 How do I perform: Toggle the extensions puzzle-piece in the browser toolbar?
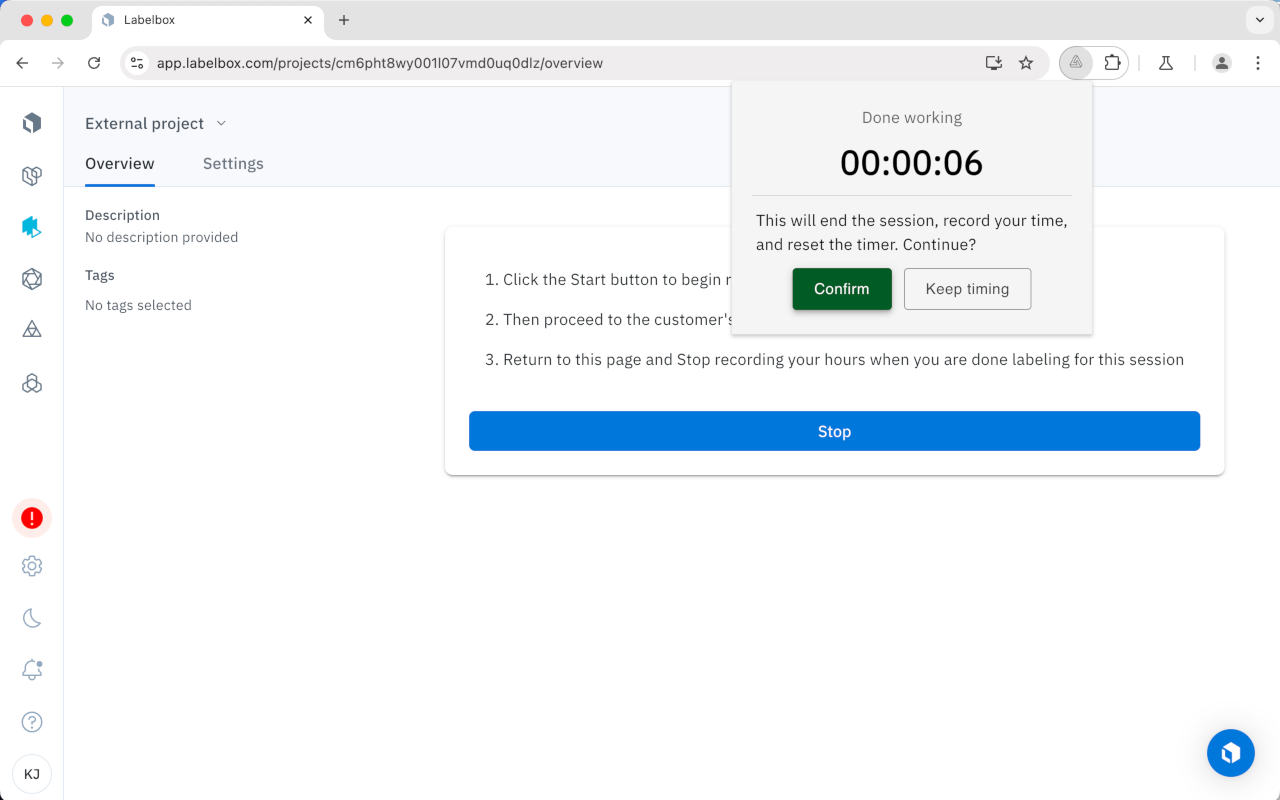coord(1113,62)
